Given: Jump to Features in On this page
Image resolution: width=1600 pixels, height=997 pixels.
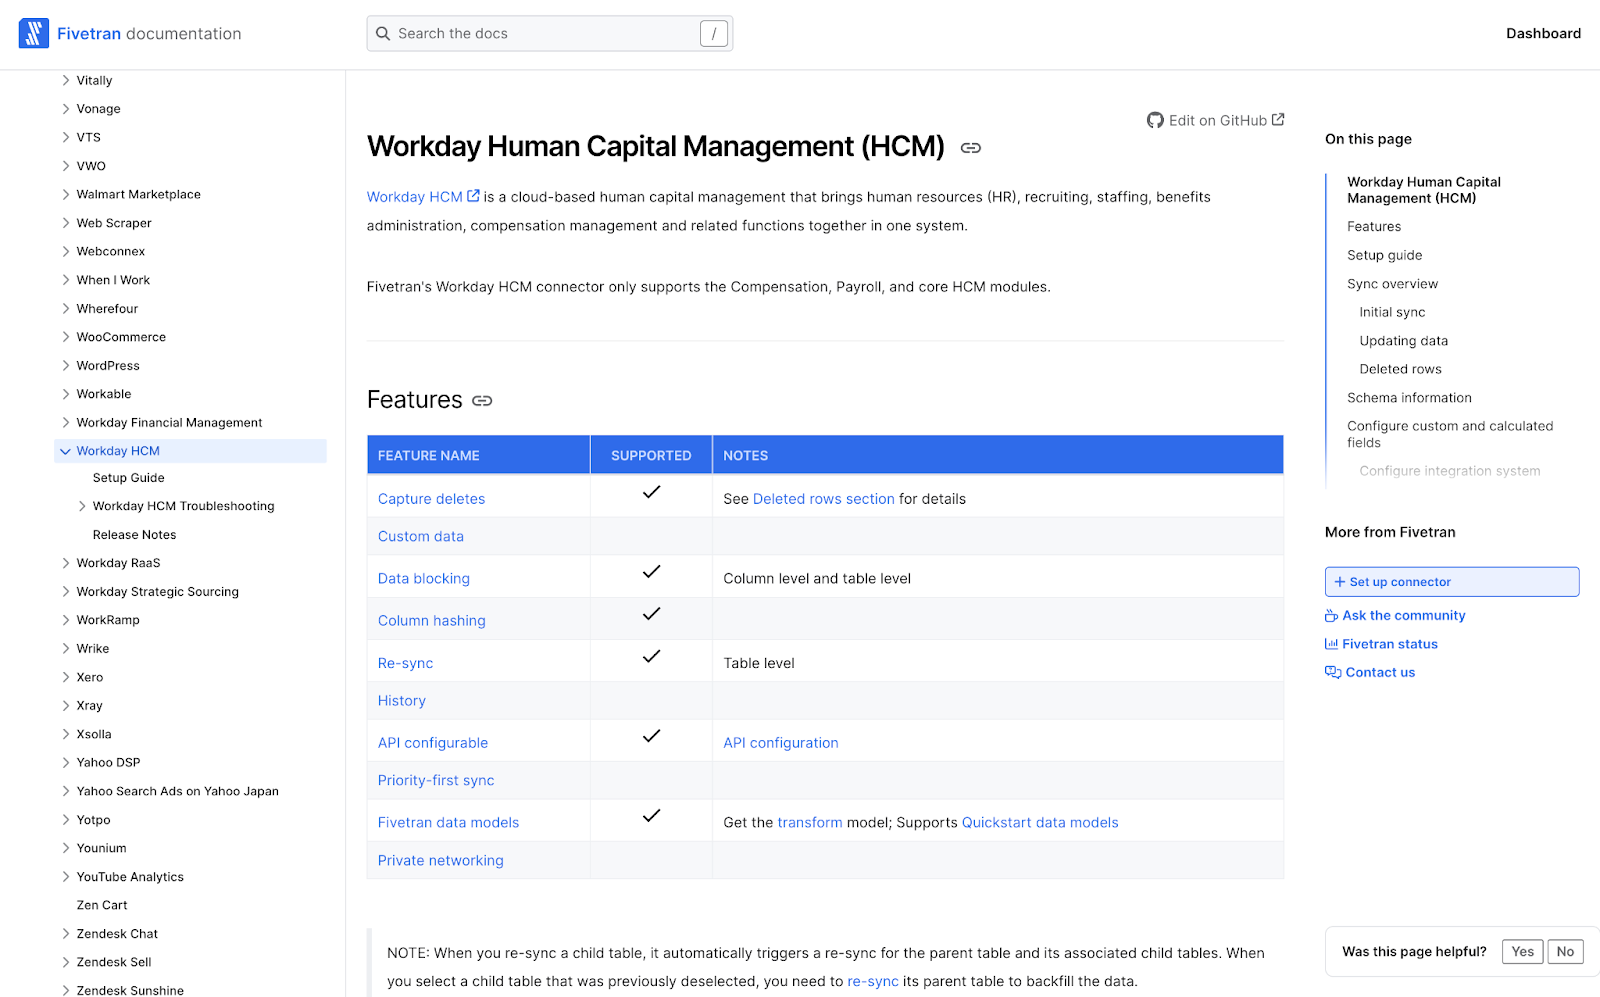Looking at the screenshot, I should click(x=1374, y=227).
